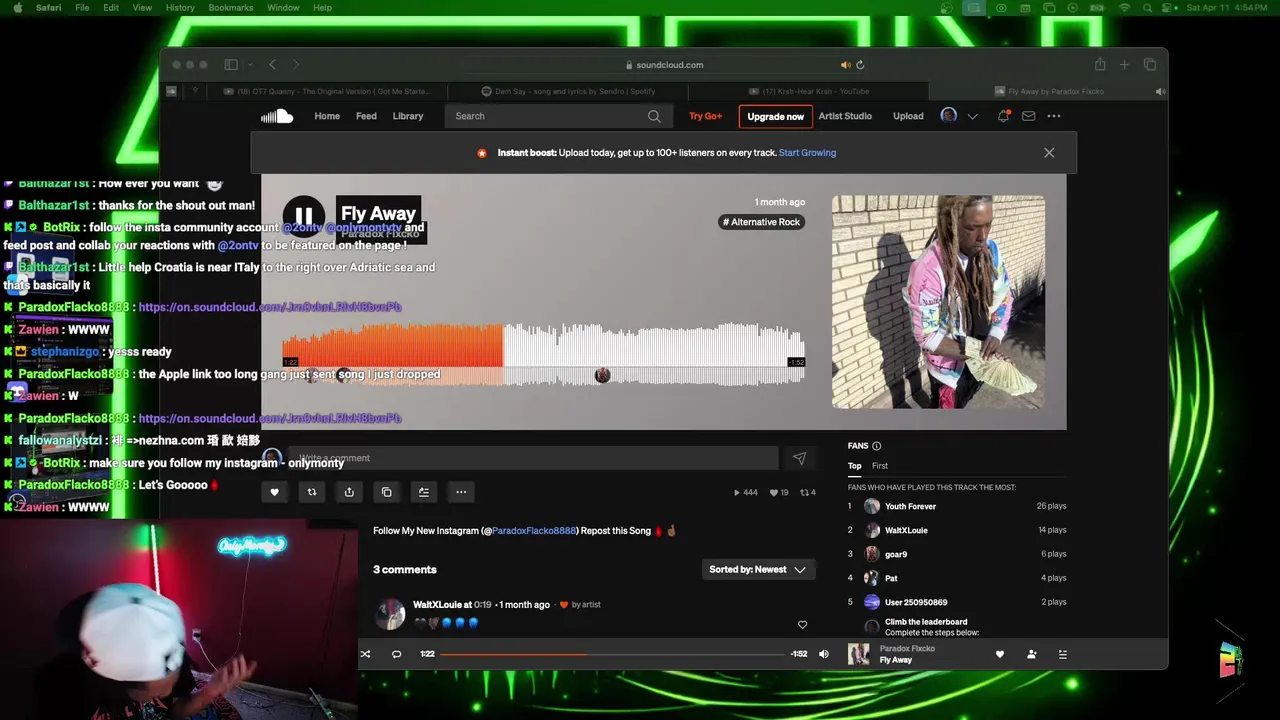
Task: Toggle the Safari sidebar
Action: (x=231, y=65)
